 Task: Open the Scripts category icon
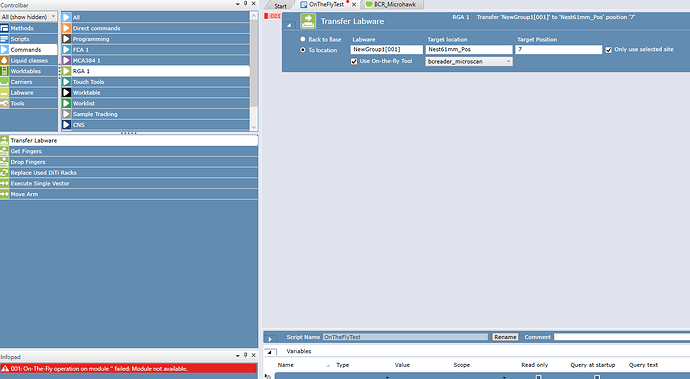click(x=4, y=39)
